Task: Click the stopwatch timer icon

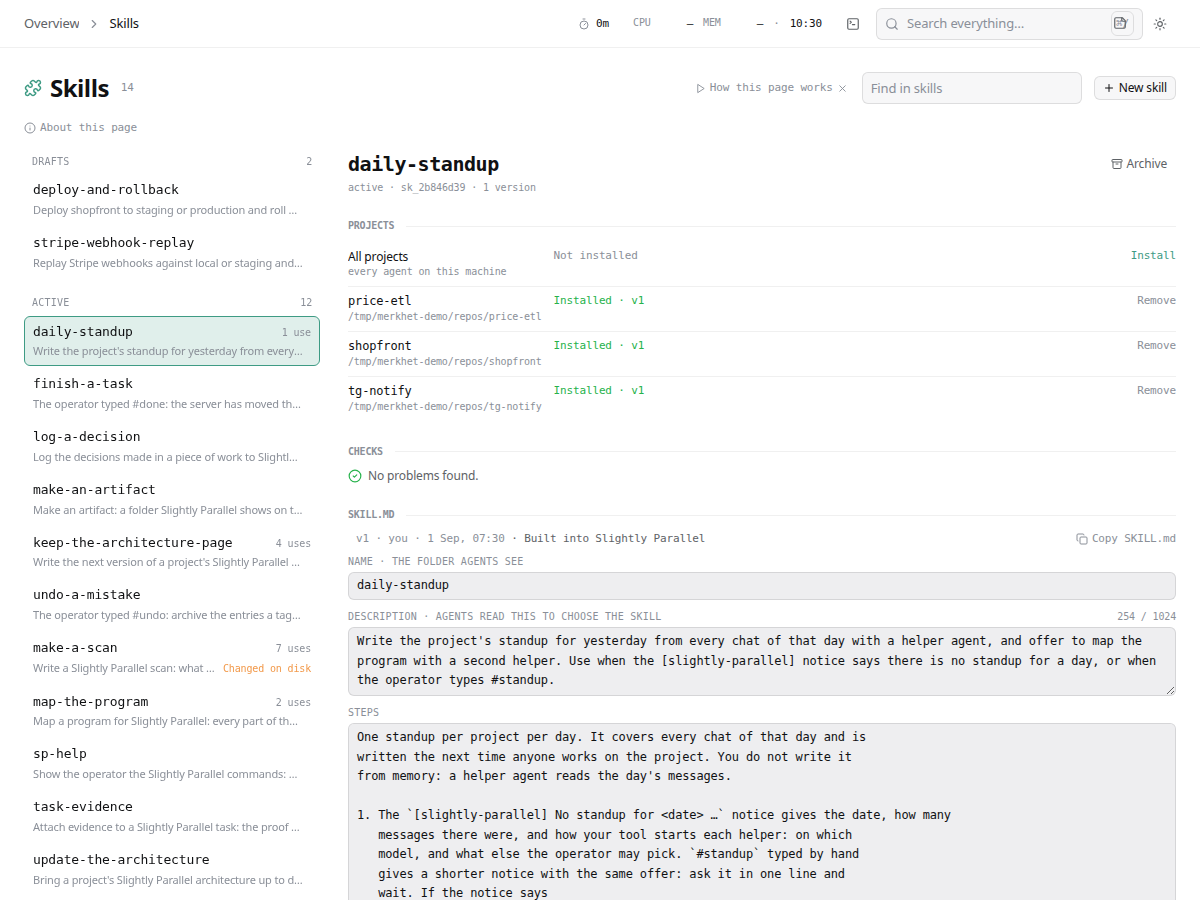Action: coord(584,24)
